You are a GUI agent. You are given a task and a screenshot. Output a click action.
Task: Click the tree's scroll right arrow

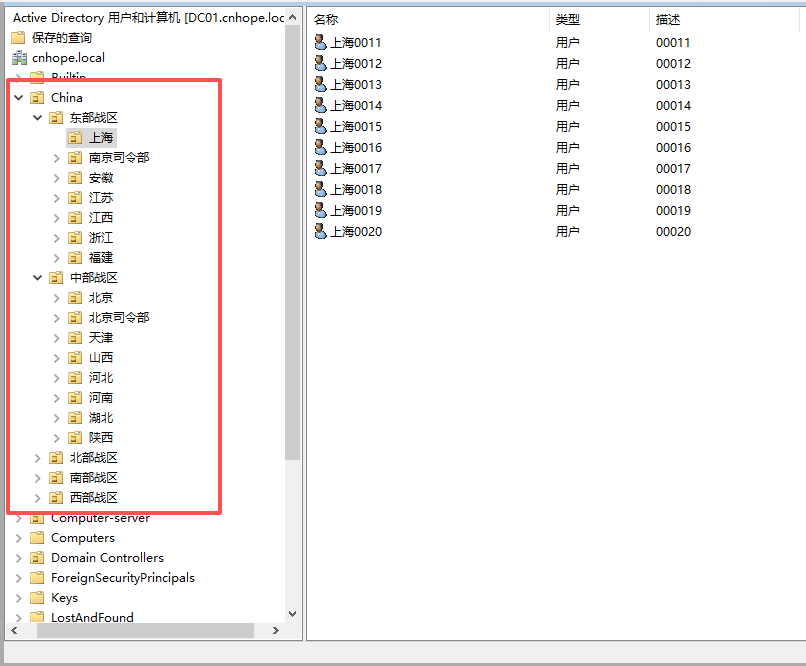[276, 631]
